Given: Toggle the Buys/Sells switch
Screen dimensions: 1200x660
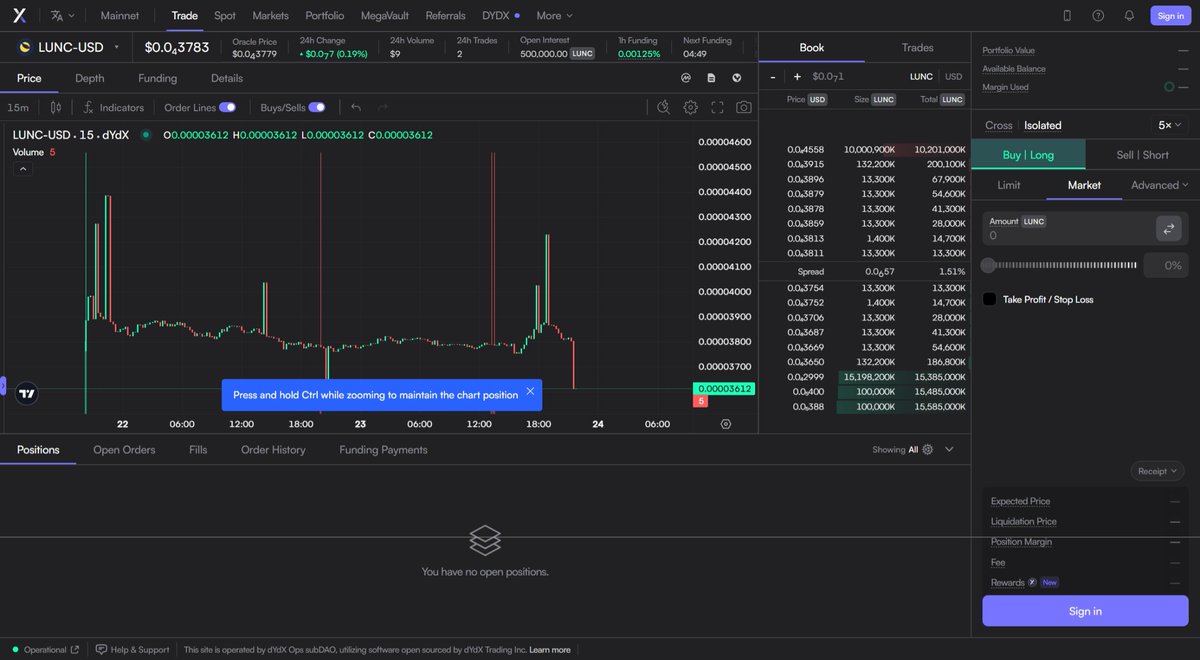Looking at the screenshot, I should click(x=317, y=107).
